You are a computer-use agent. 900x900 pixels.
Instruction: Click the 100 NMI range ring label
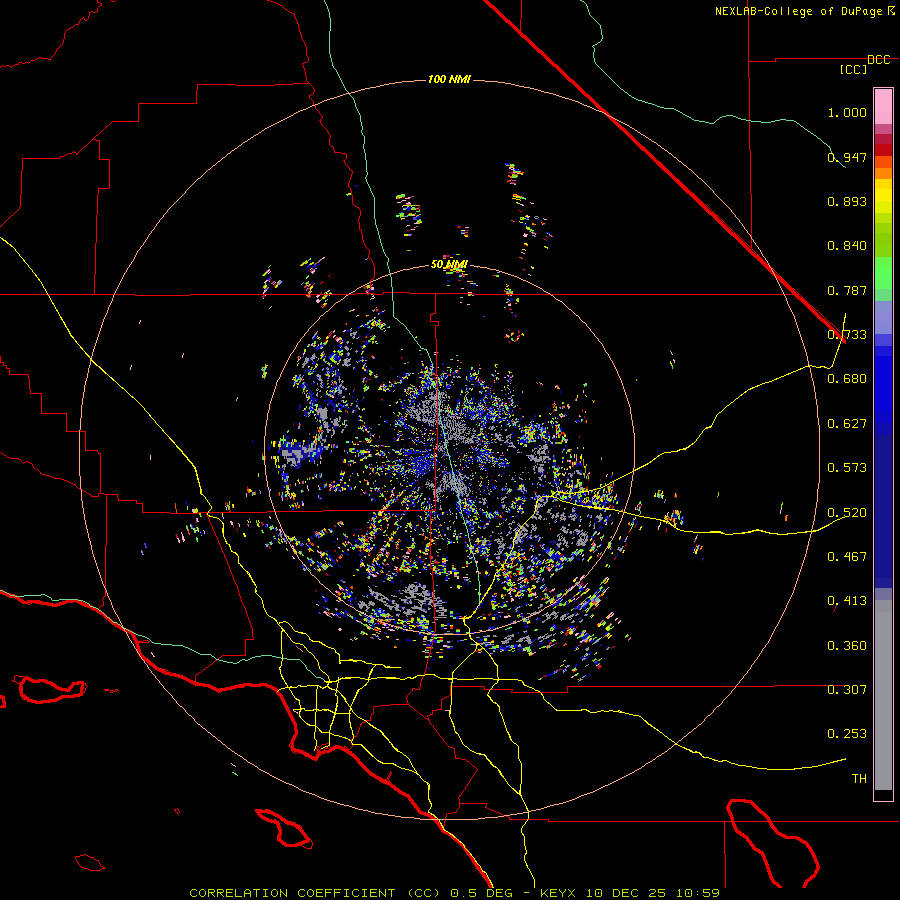pyautogui.click(x=449, y=79)
